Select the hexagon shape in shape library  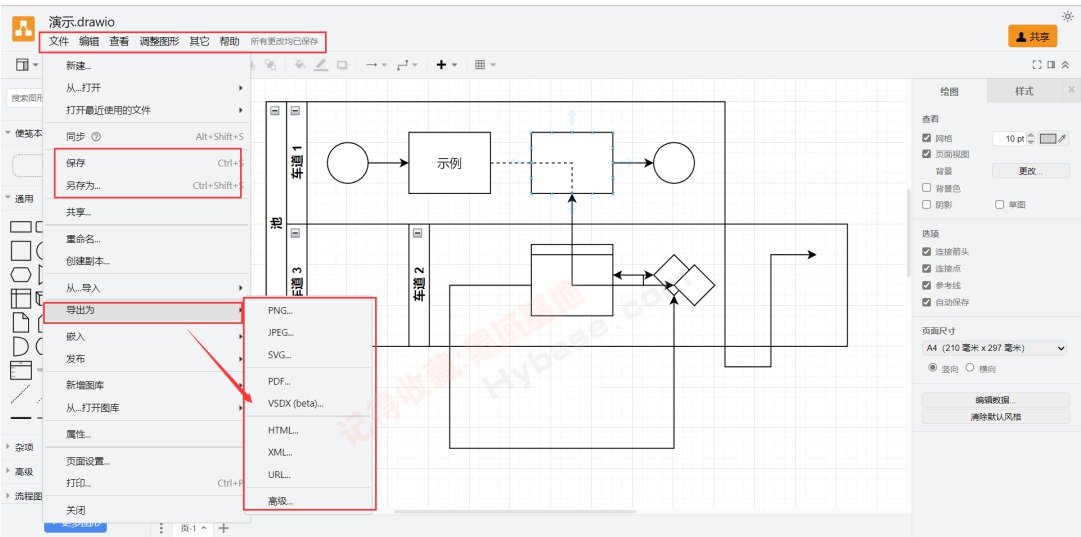21,275
